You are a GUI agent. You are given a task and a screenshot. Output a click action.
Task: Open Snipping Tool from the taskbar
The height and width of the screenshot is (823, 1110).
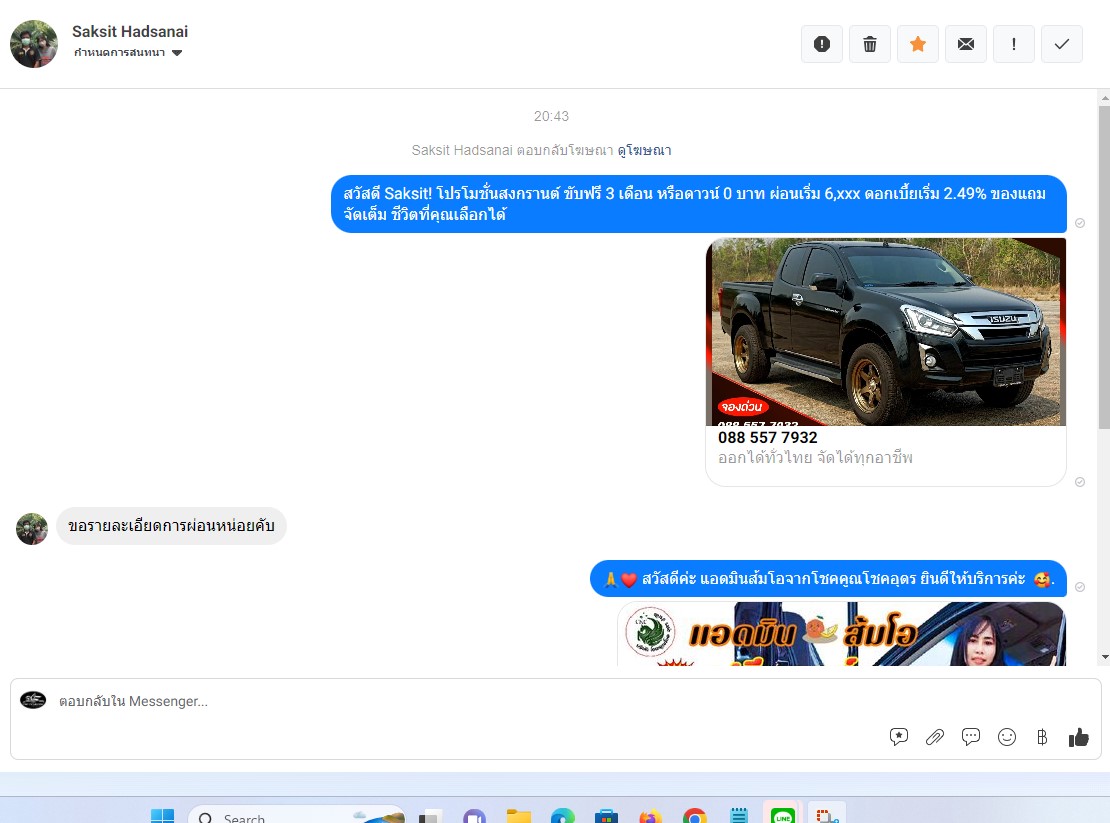[x=826, y=815]
